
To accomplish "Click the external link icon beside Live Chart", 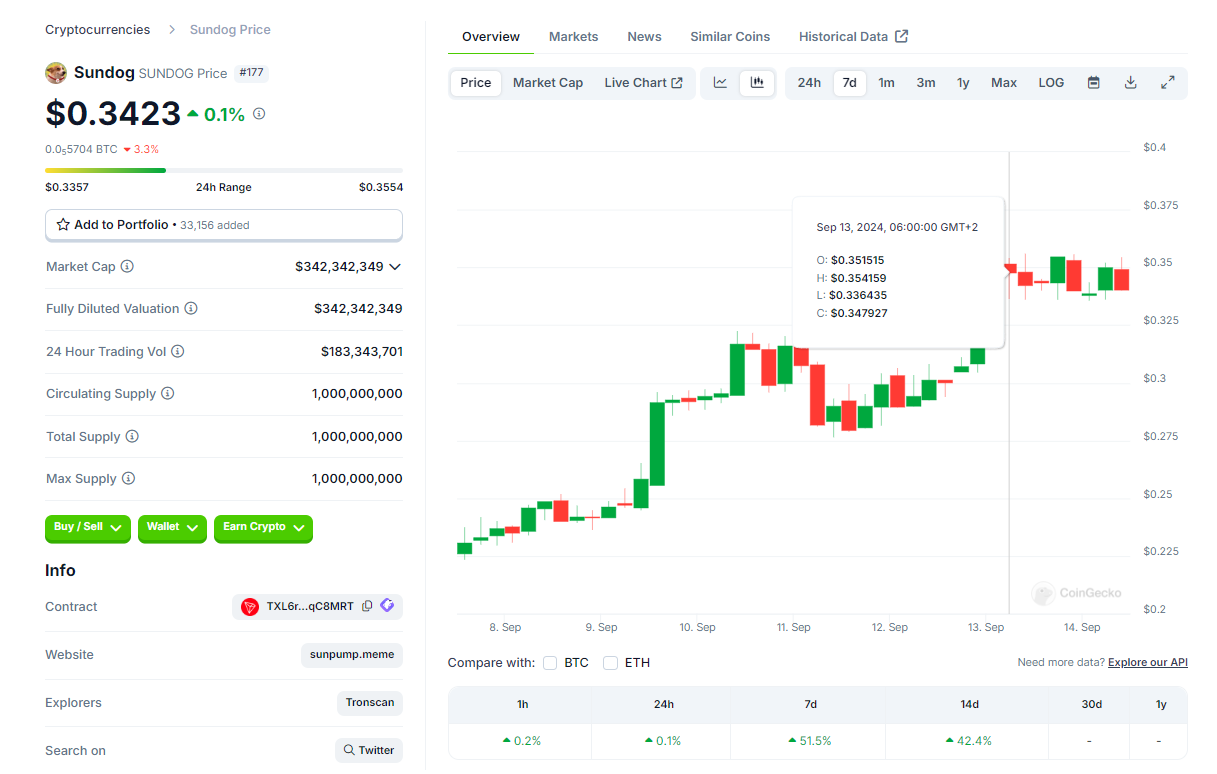I will coord(677,83).
